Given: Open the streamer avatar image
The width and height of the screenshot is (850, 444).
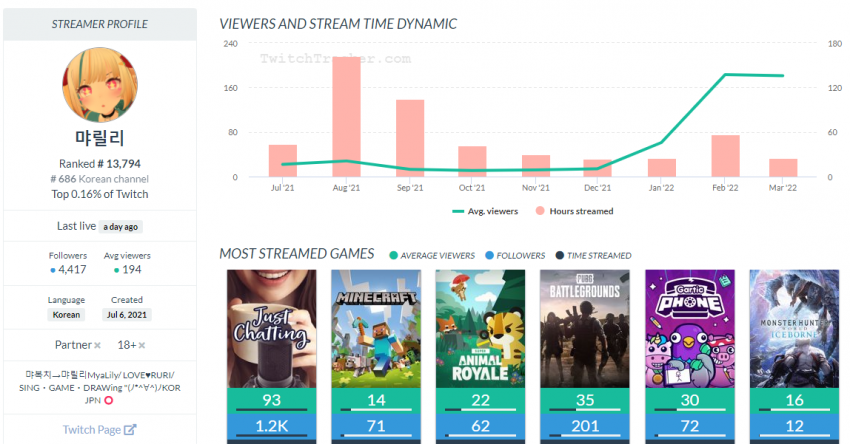Looking at the screenshot, I should click(100, 85).
